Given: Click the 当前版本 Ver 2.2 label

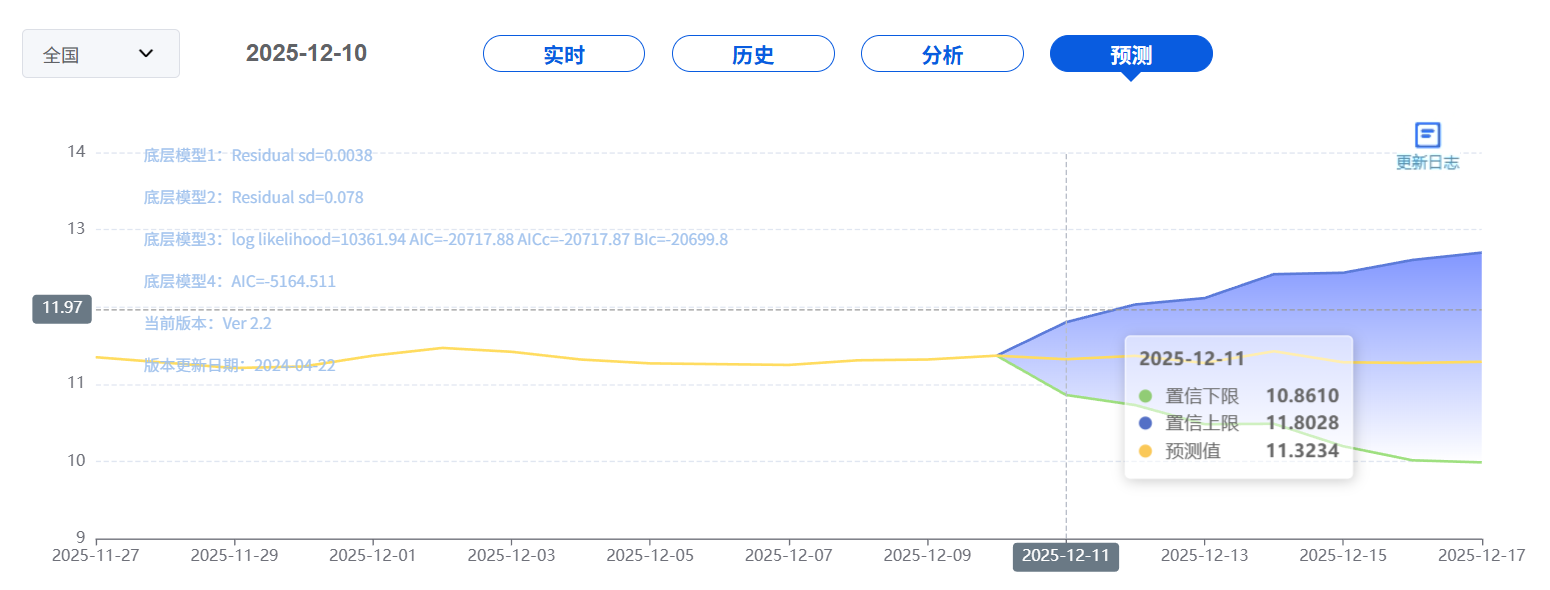Looking at the screenshot, I should coord(207,324).
